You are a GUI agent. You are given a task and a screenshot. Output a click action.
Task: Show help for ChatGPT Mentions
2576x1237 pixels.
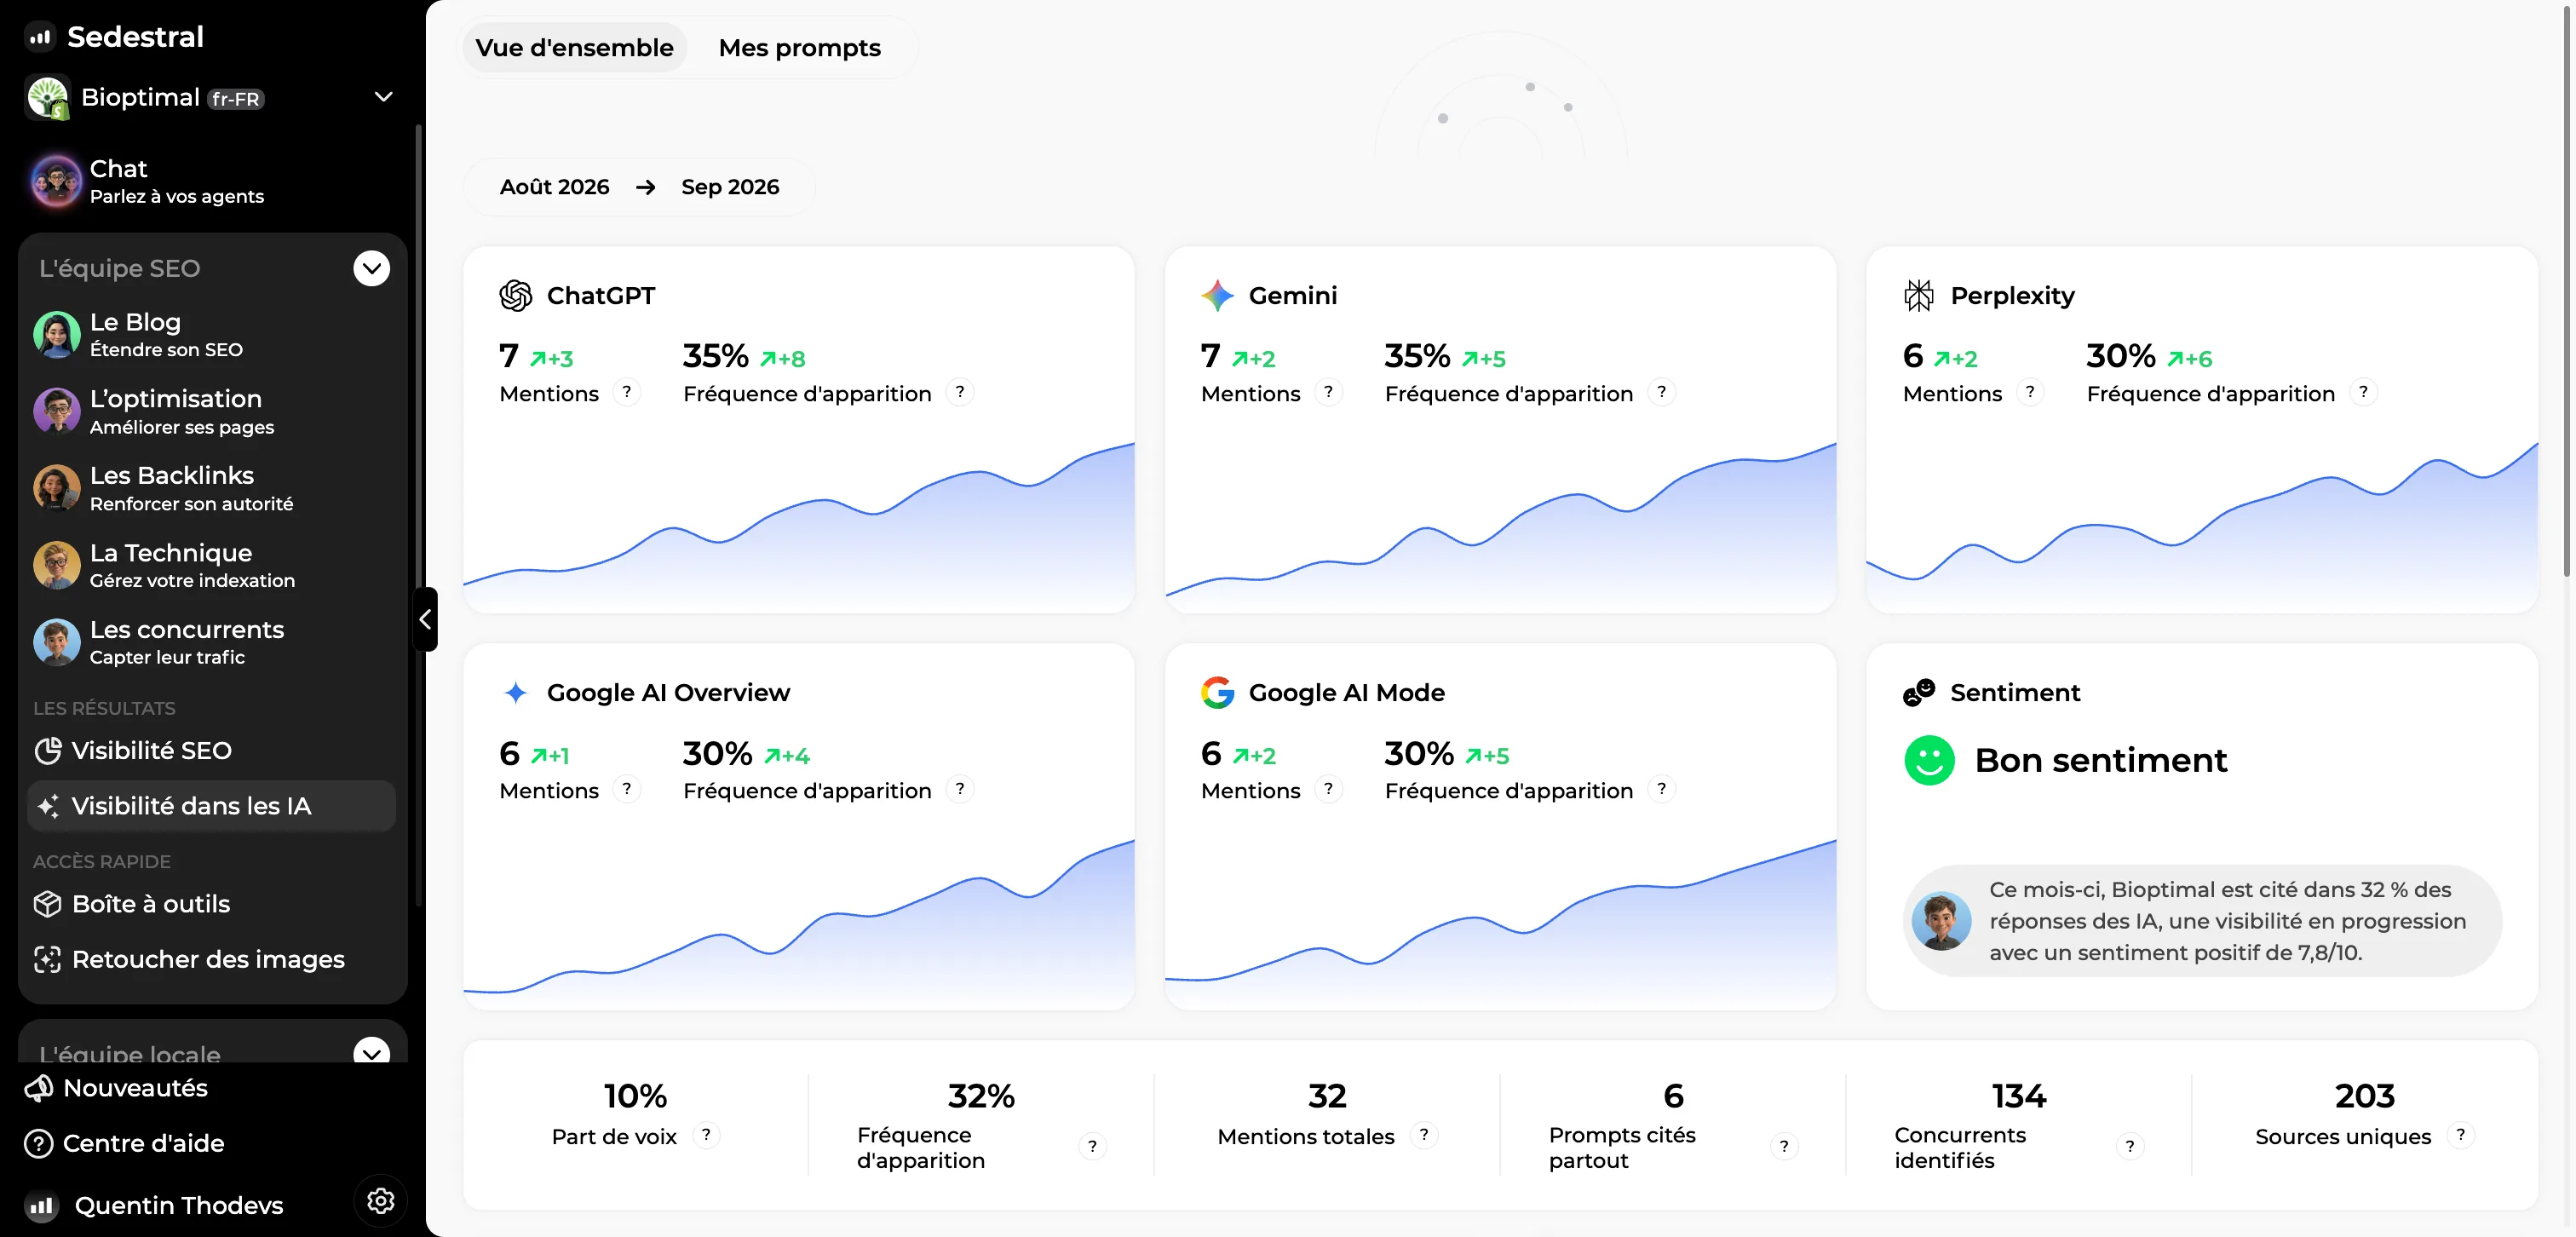[627, 392]
